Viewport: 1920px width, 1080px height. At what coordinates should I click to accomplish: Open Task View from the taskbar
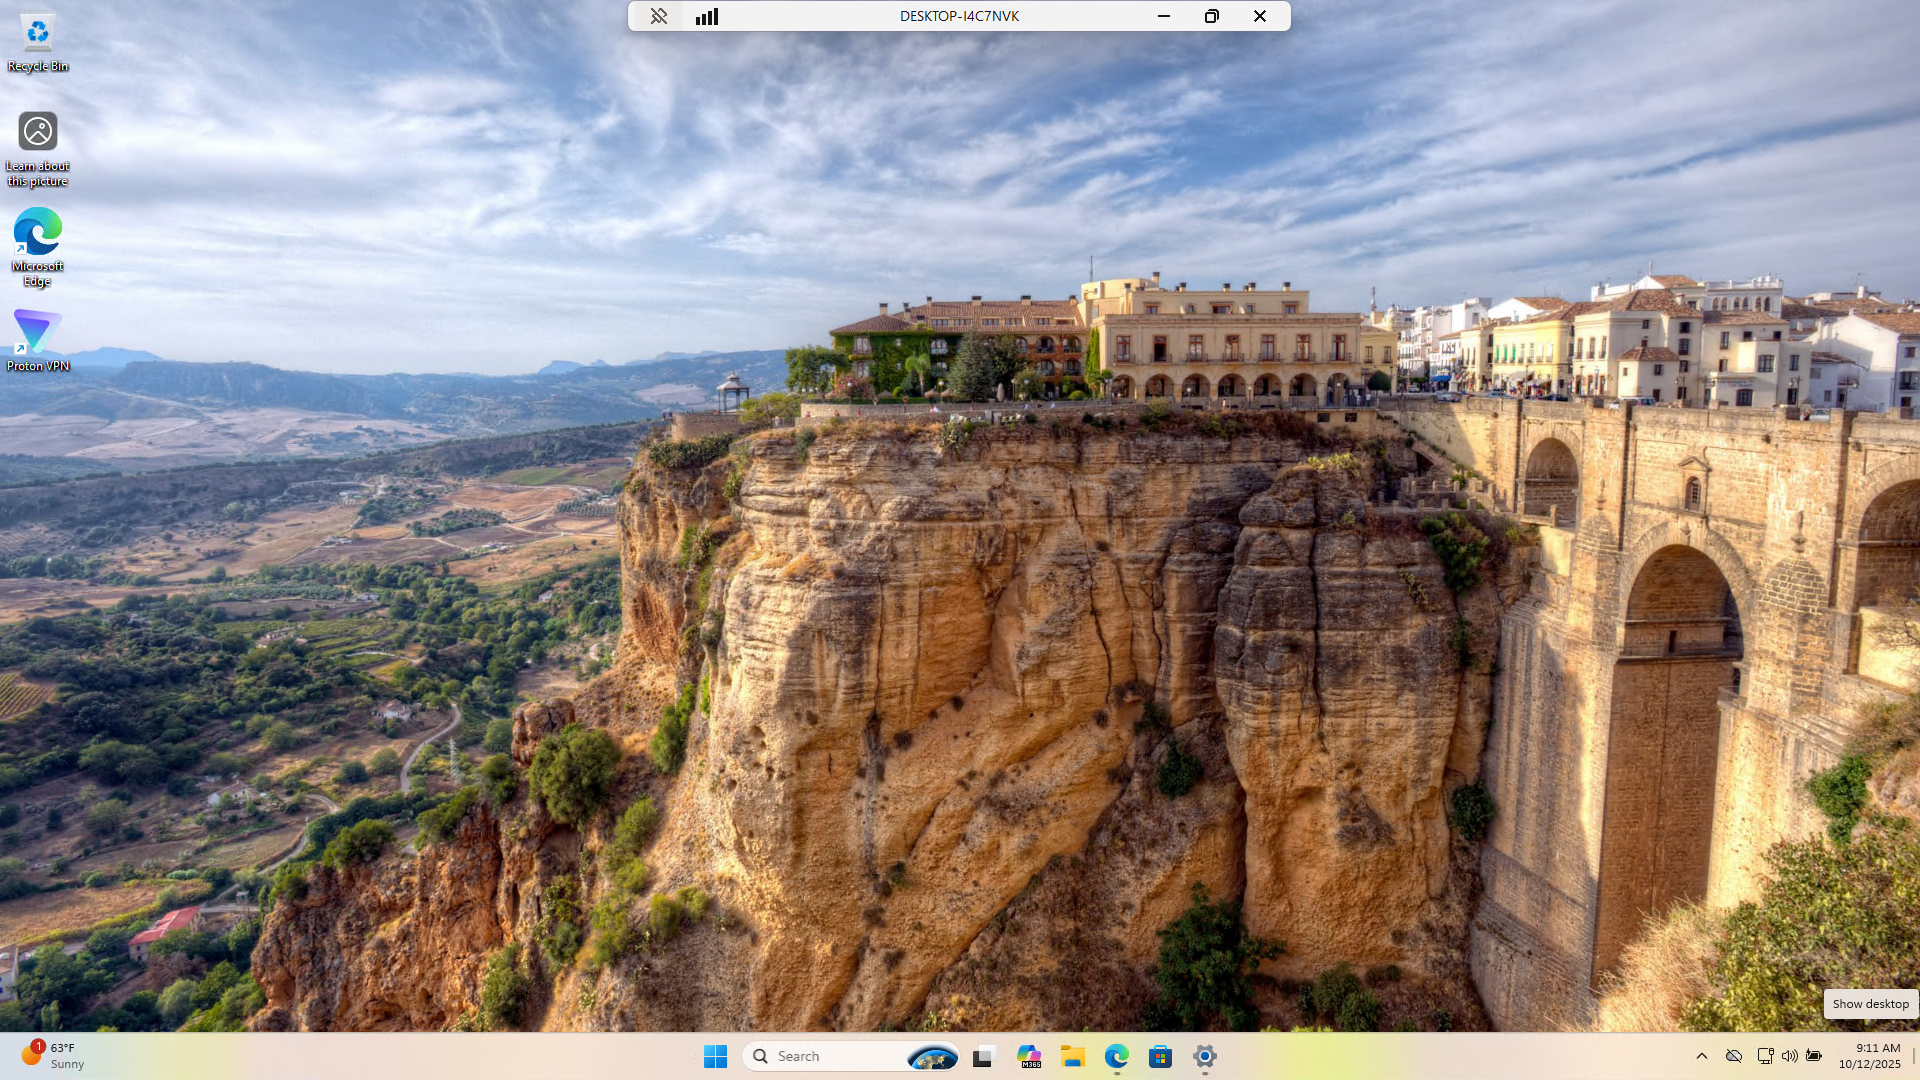[983, 1056]
